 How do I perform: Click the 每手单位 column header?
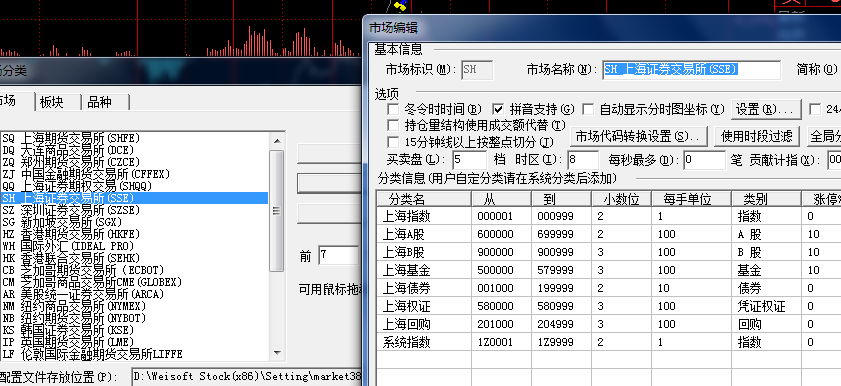tap(691, 199)
